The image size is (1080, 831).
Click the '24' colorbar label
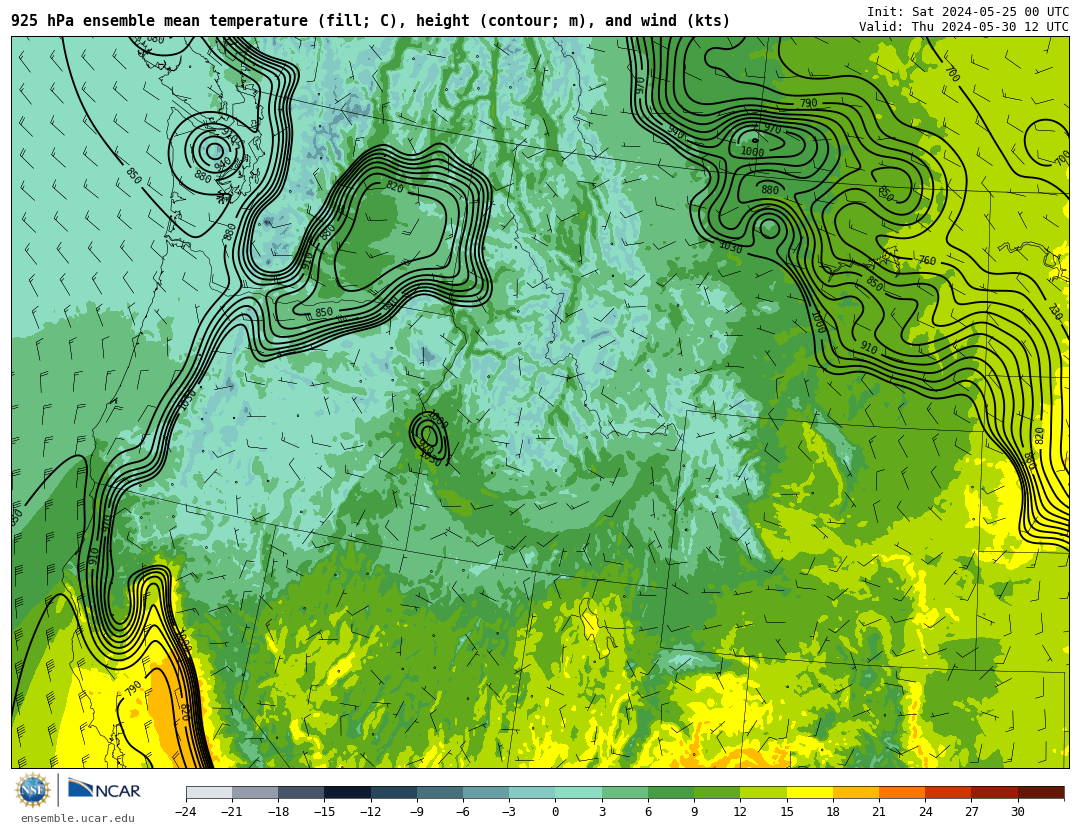925,812
